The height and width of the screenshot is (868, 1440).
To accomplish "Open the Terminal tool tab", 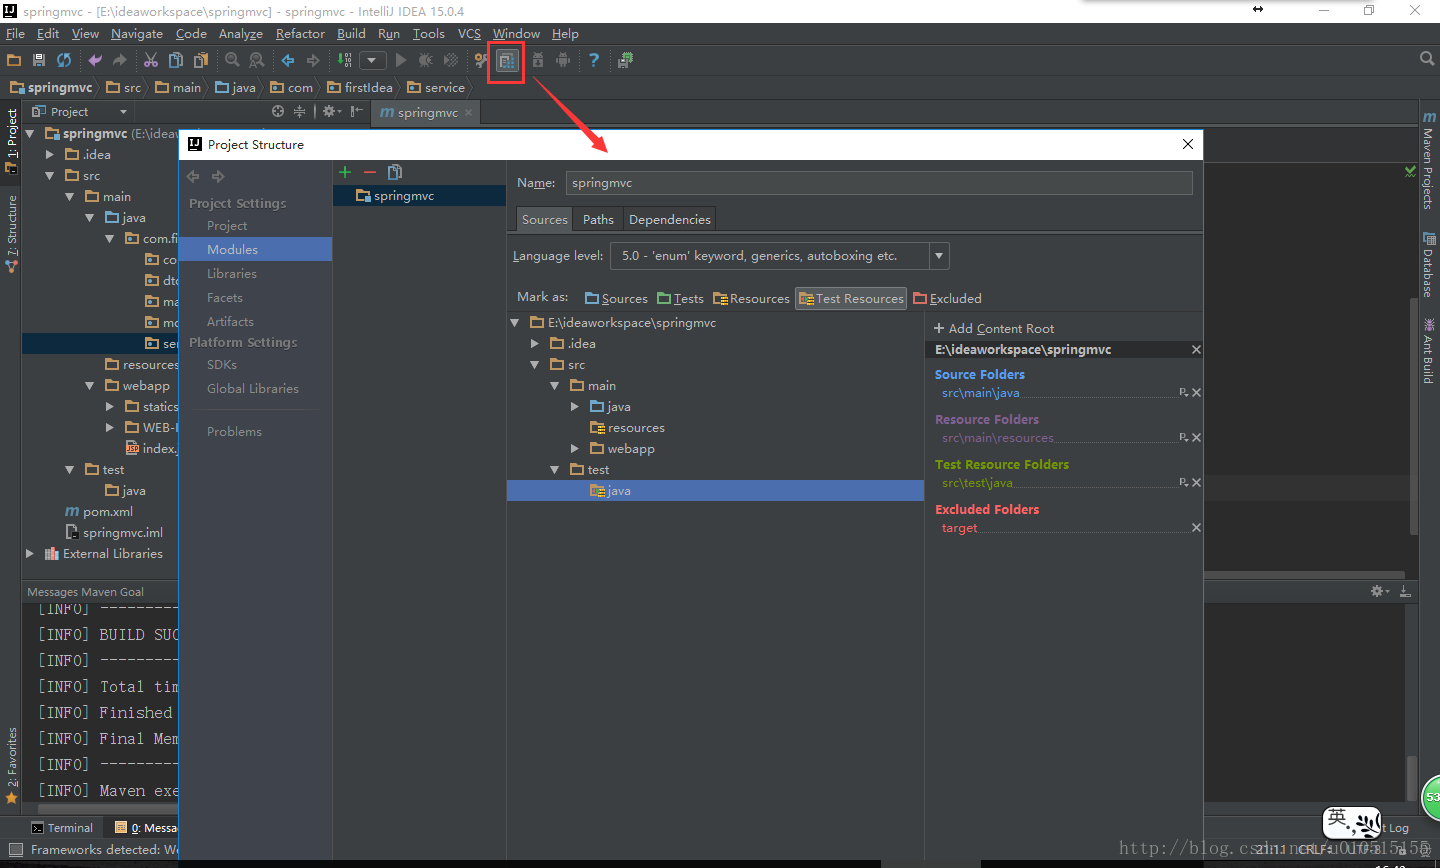I will coord(62,828).
